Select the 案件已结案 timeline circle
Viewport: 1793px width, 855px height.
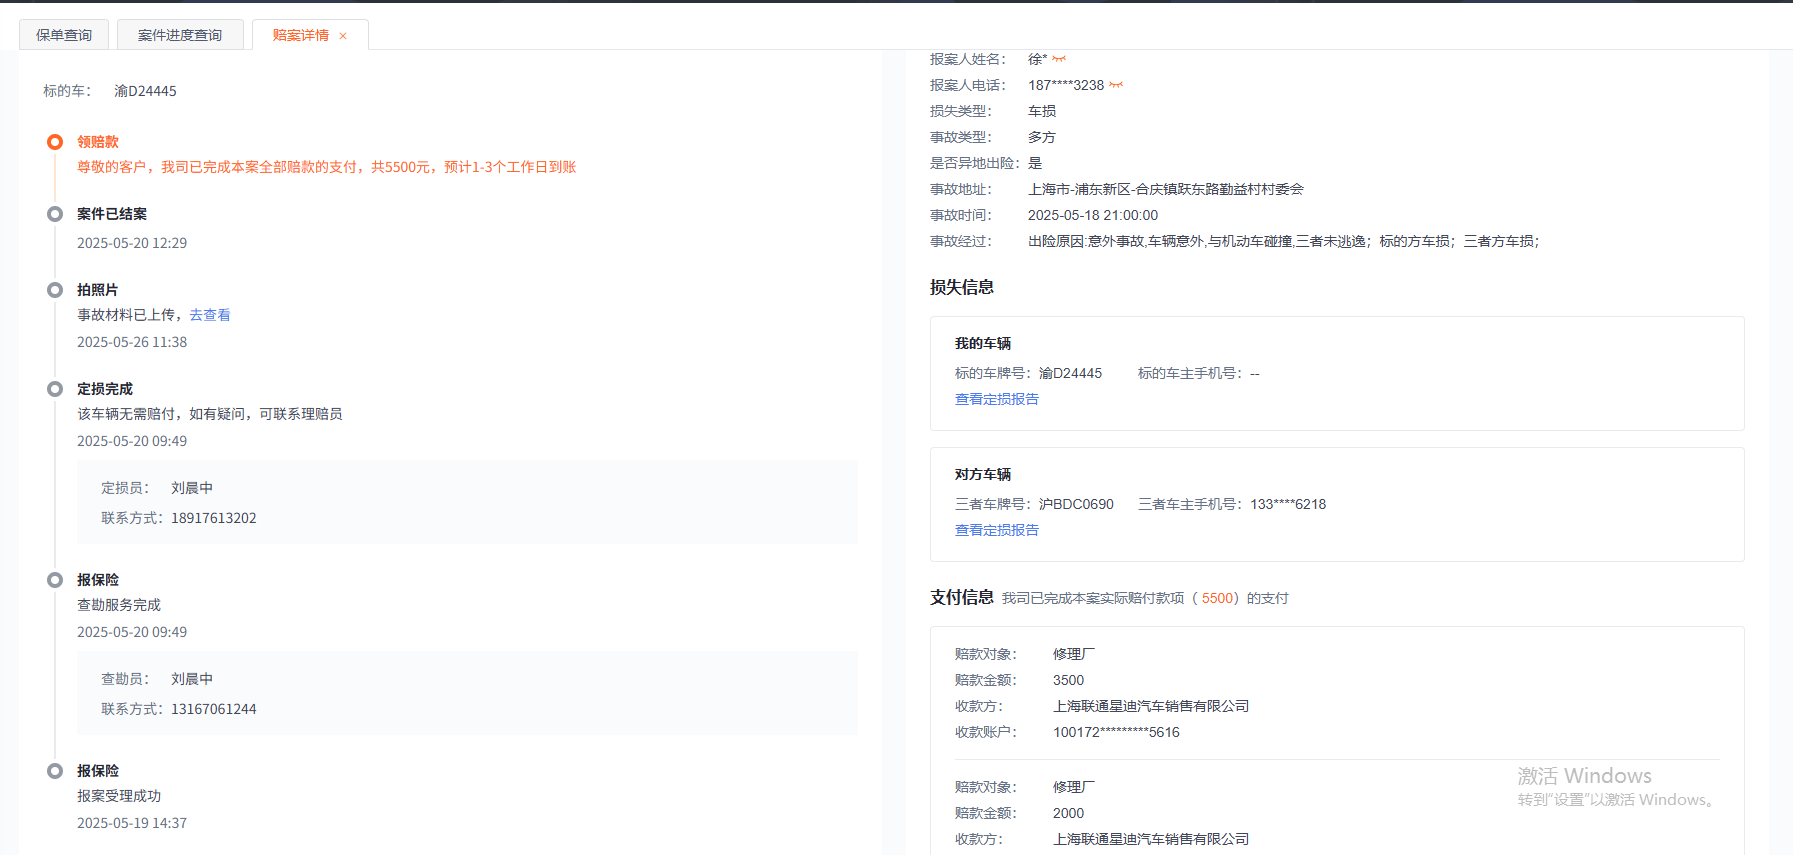(x=55, y=214)
